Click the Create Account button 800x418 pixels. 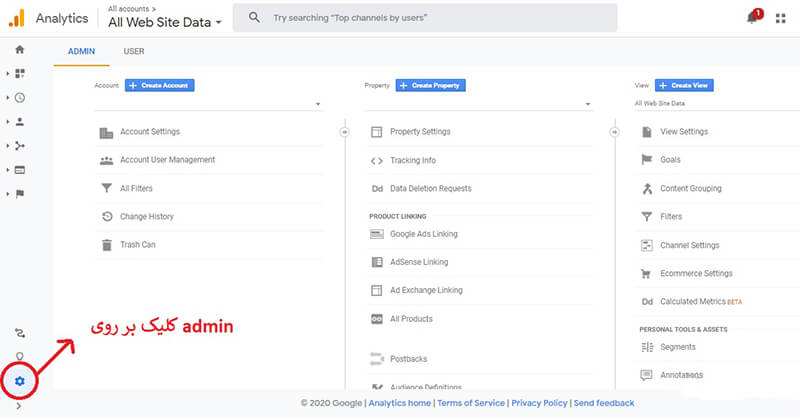159,86
